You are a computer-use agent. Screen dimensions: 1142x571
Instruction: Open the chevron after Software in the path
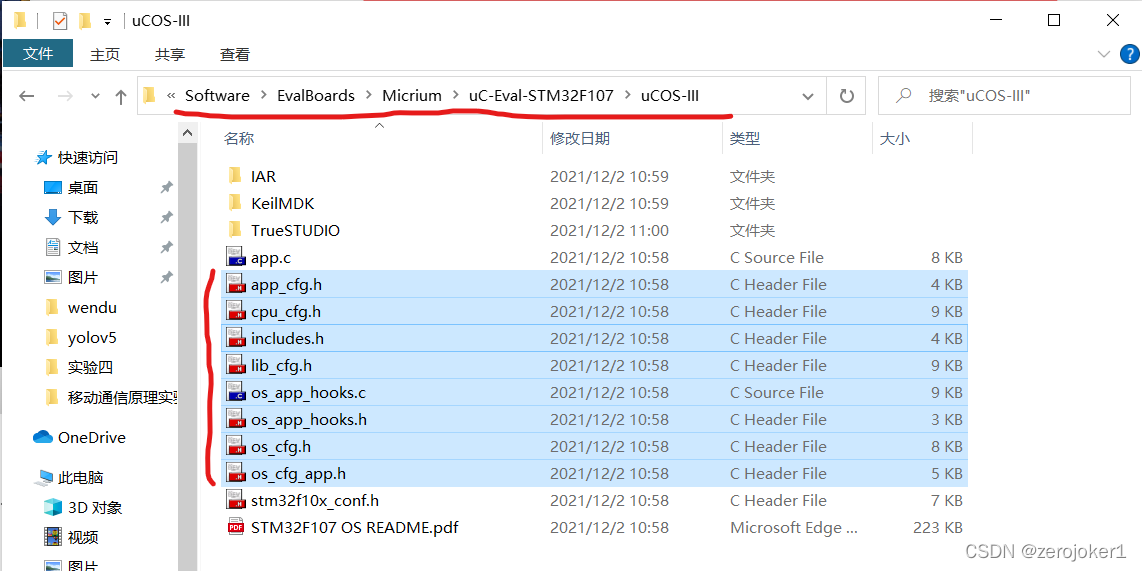[263, 95]
